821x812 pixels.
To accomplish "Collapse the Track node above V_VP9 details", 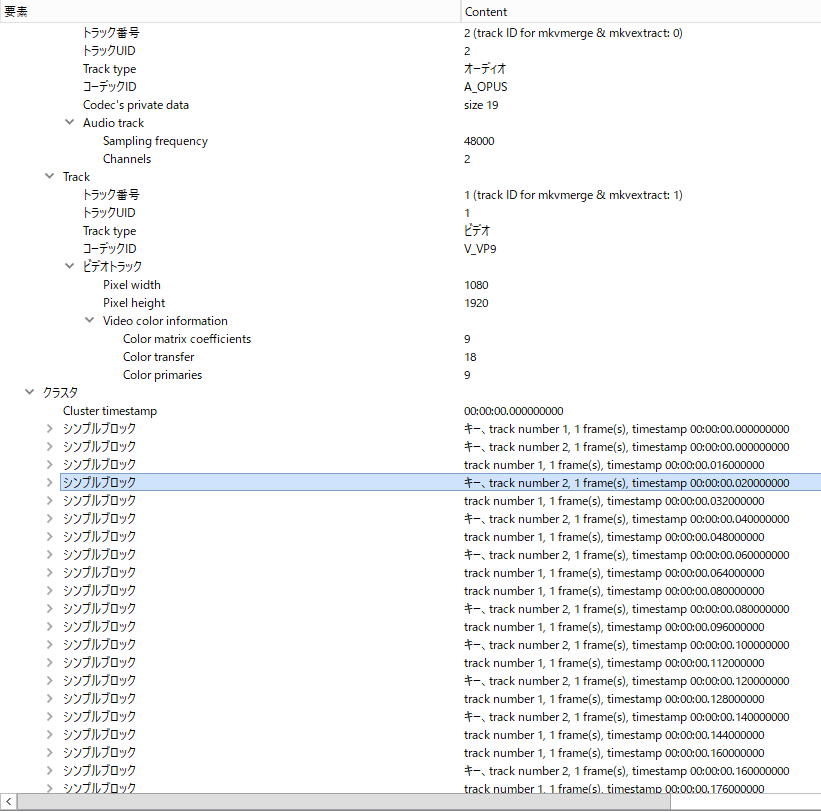I will tap(50, 177).
